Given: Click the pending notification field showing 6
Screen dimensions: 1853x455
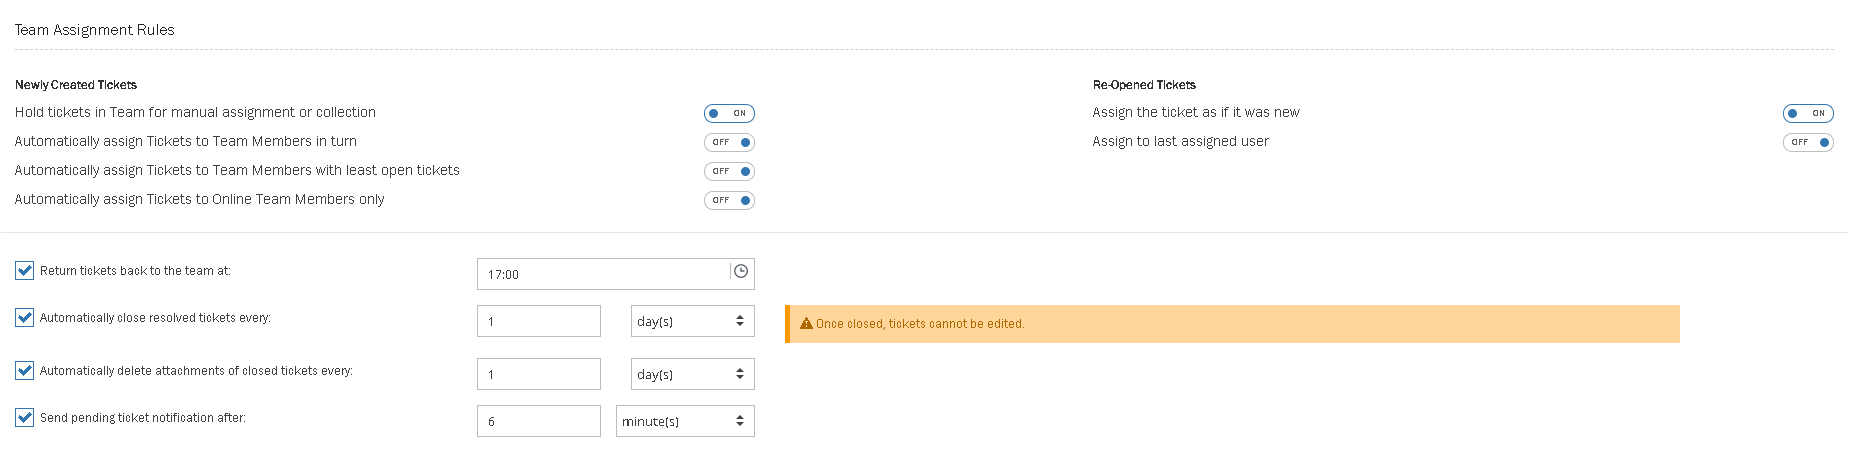Looking at the screenshot, I should [x=538, y=422].
